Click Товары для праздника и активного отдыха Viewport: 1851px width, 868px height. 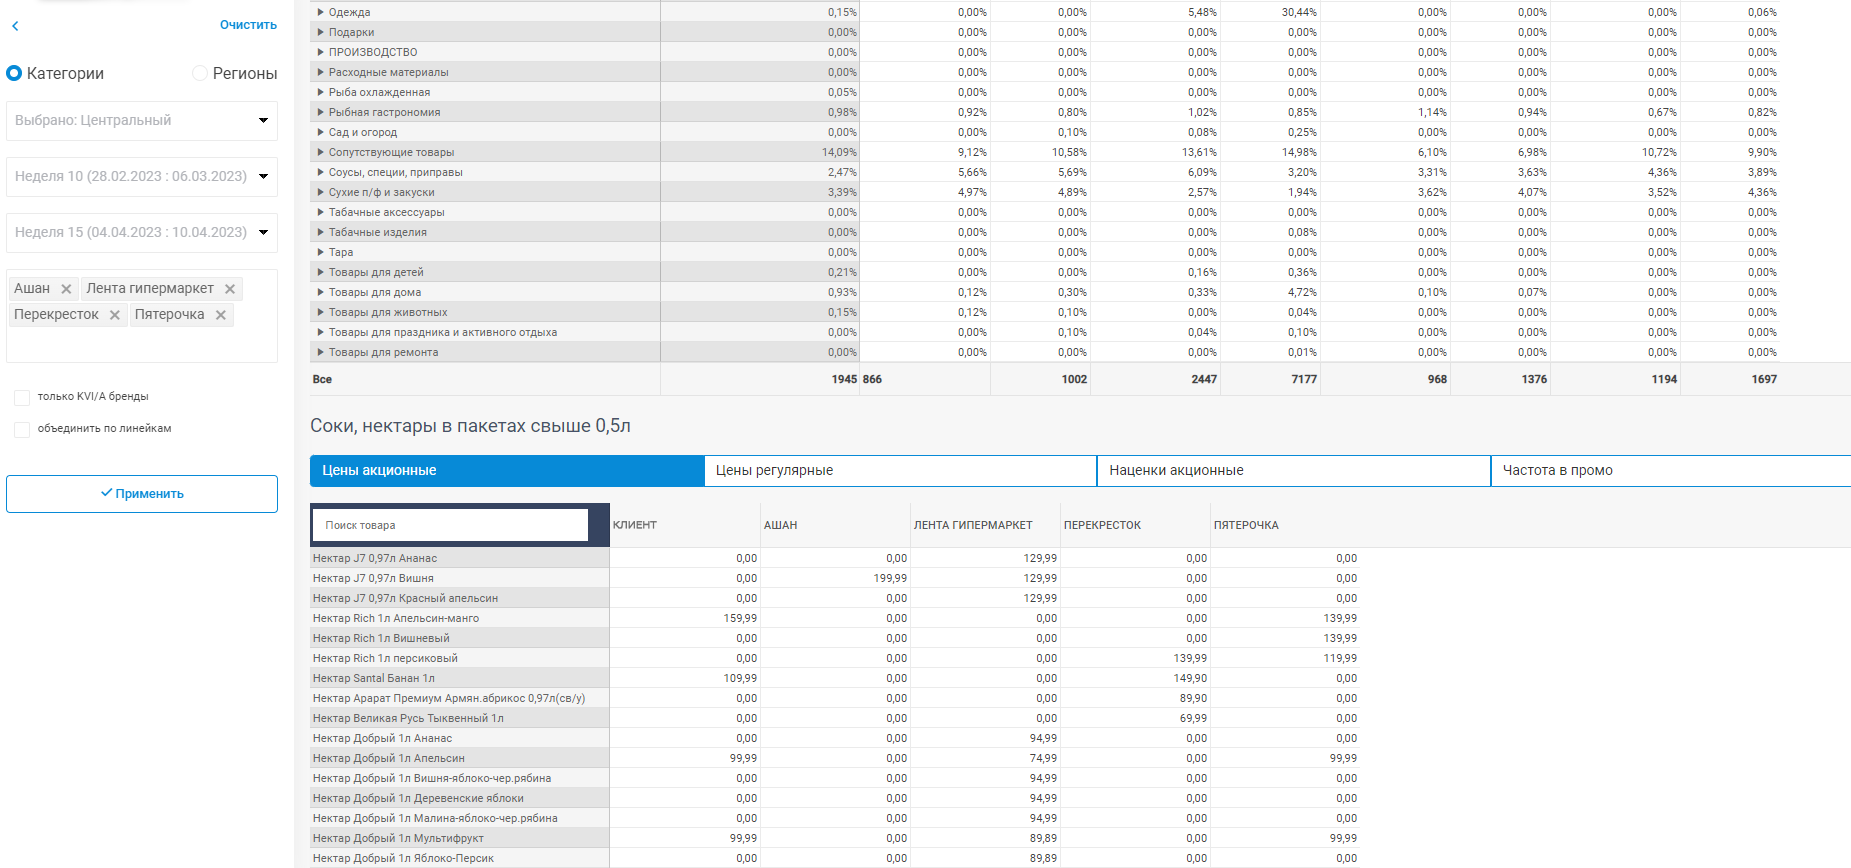[443, 332]
